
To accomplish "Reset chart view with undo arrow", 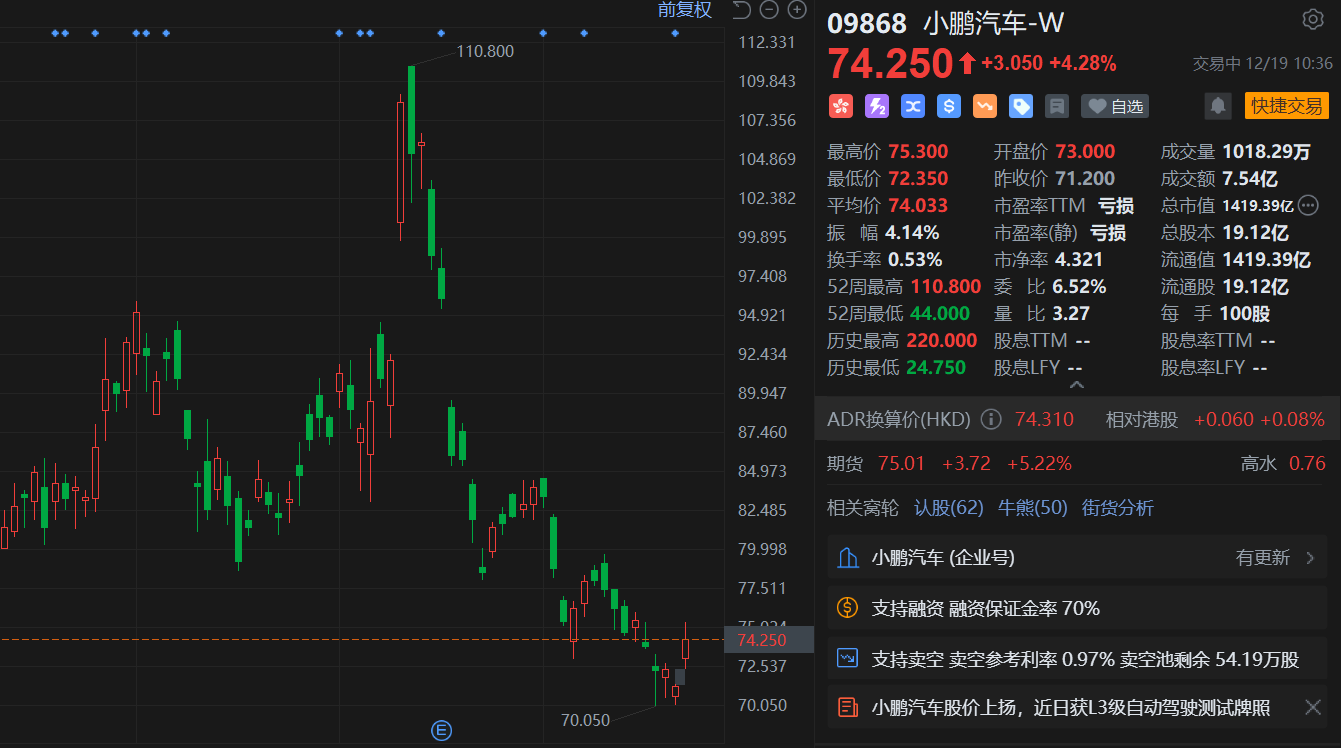I will click(741, 10).
